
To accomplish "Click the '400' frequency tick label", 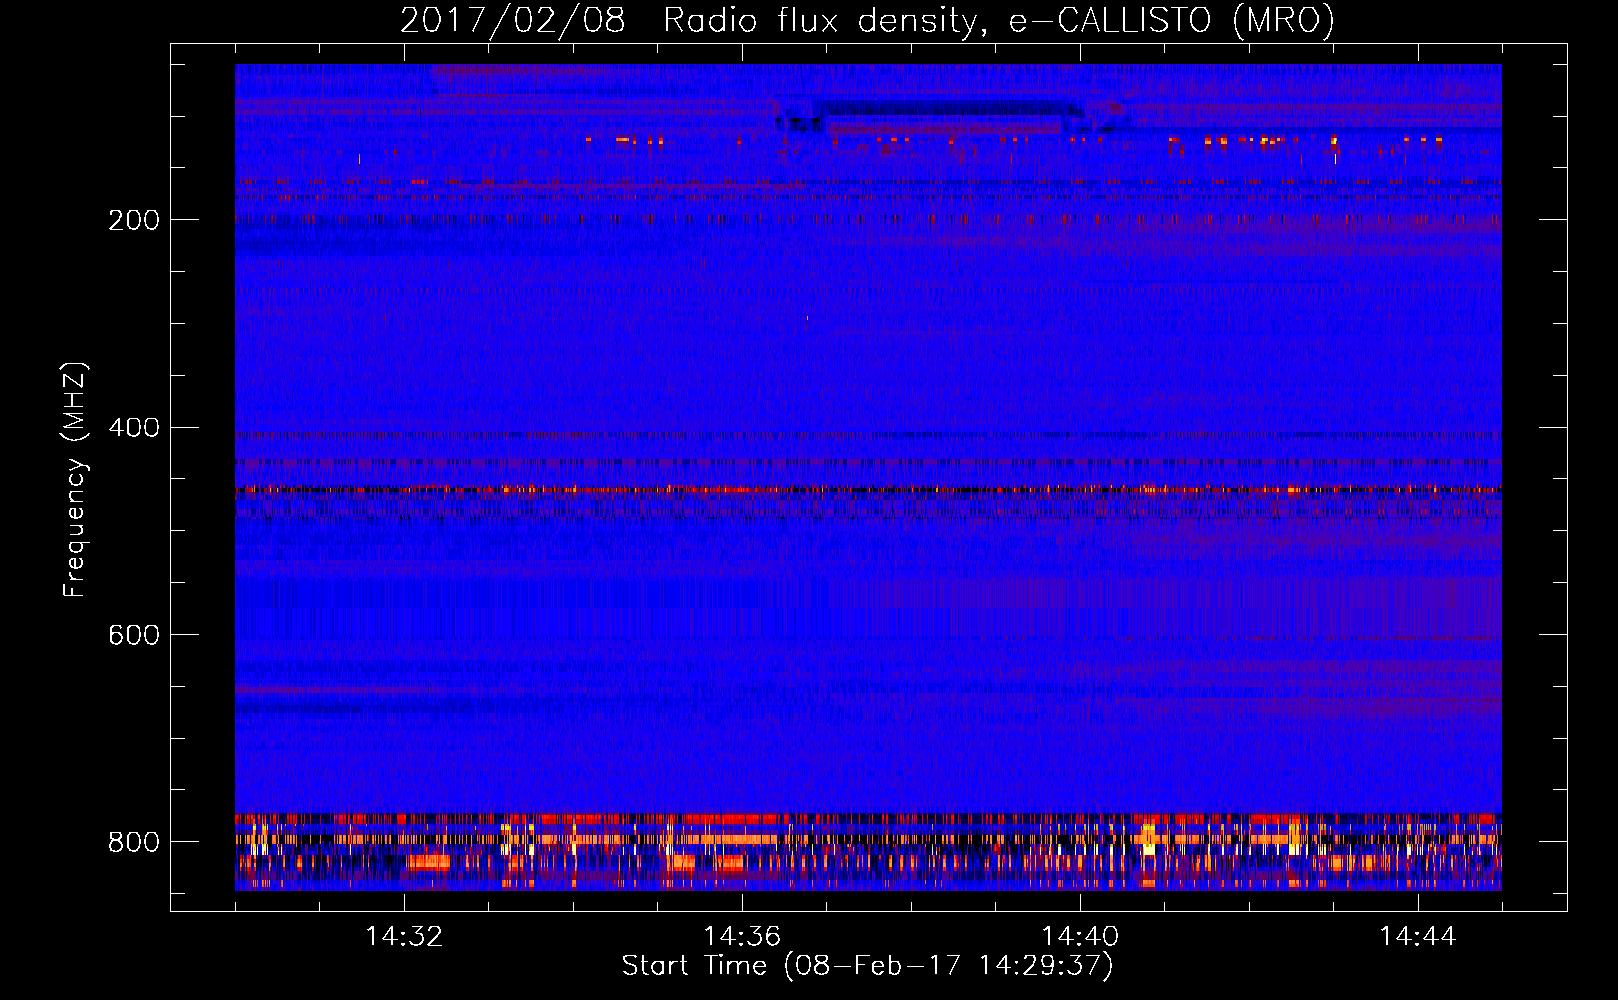I will click(133, 428).
